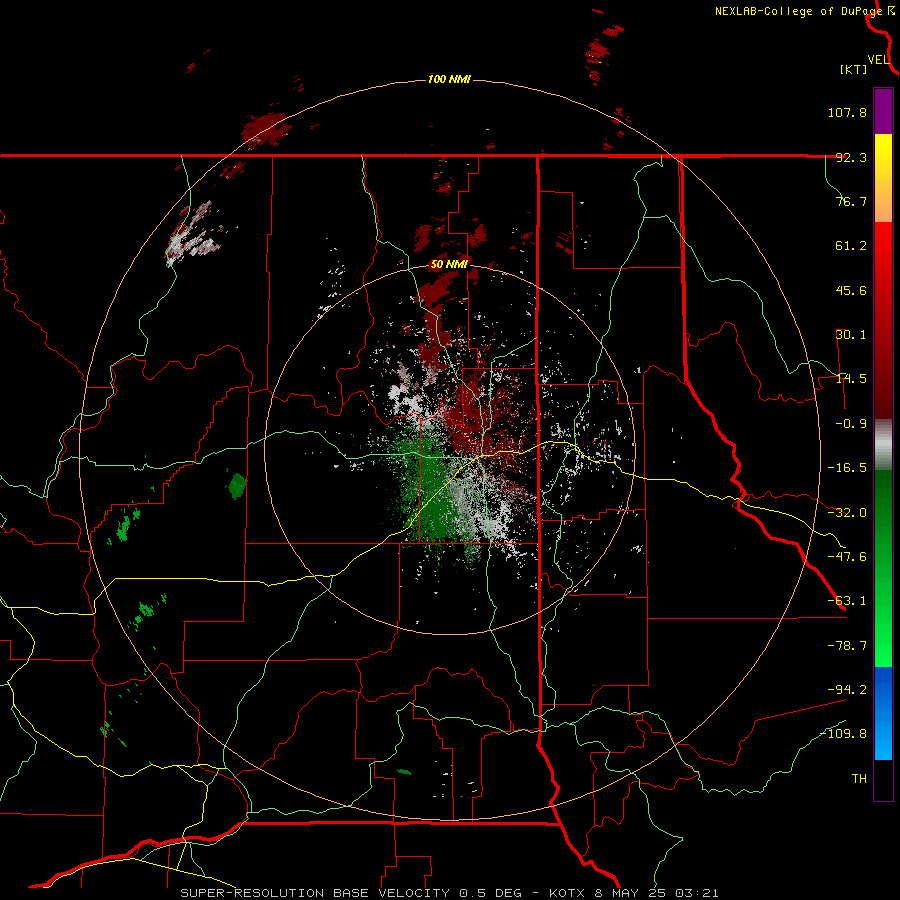Click the 30.1 velocity scale label
The height and width of the screenshot is (900, 900).
click(851, 335)
